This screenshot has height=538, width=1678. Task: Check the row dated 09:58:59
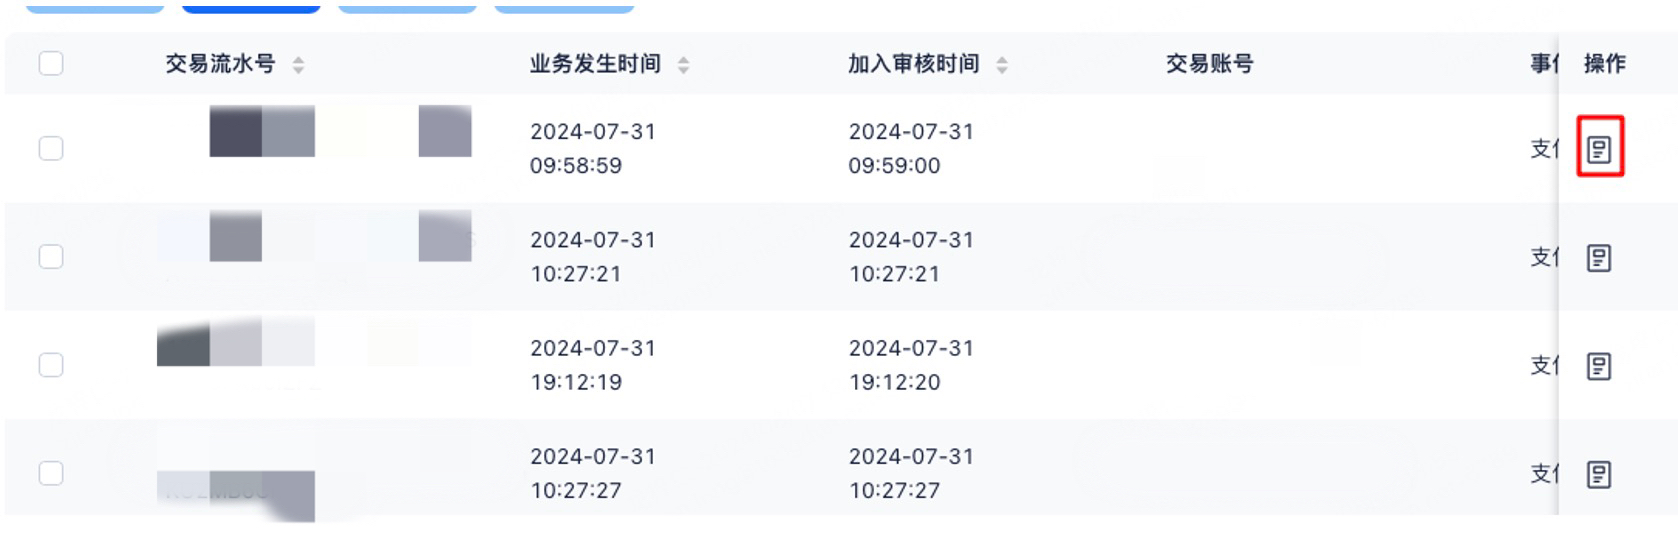tap(51, 148)
